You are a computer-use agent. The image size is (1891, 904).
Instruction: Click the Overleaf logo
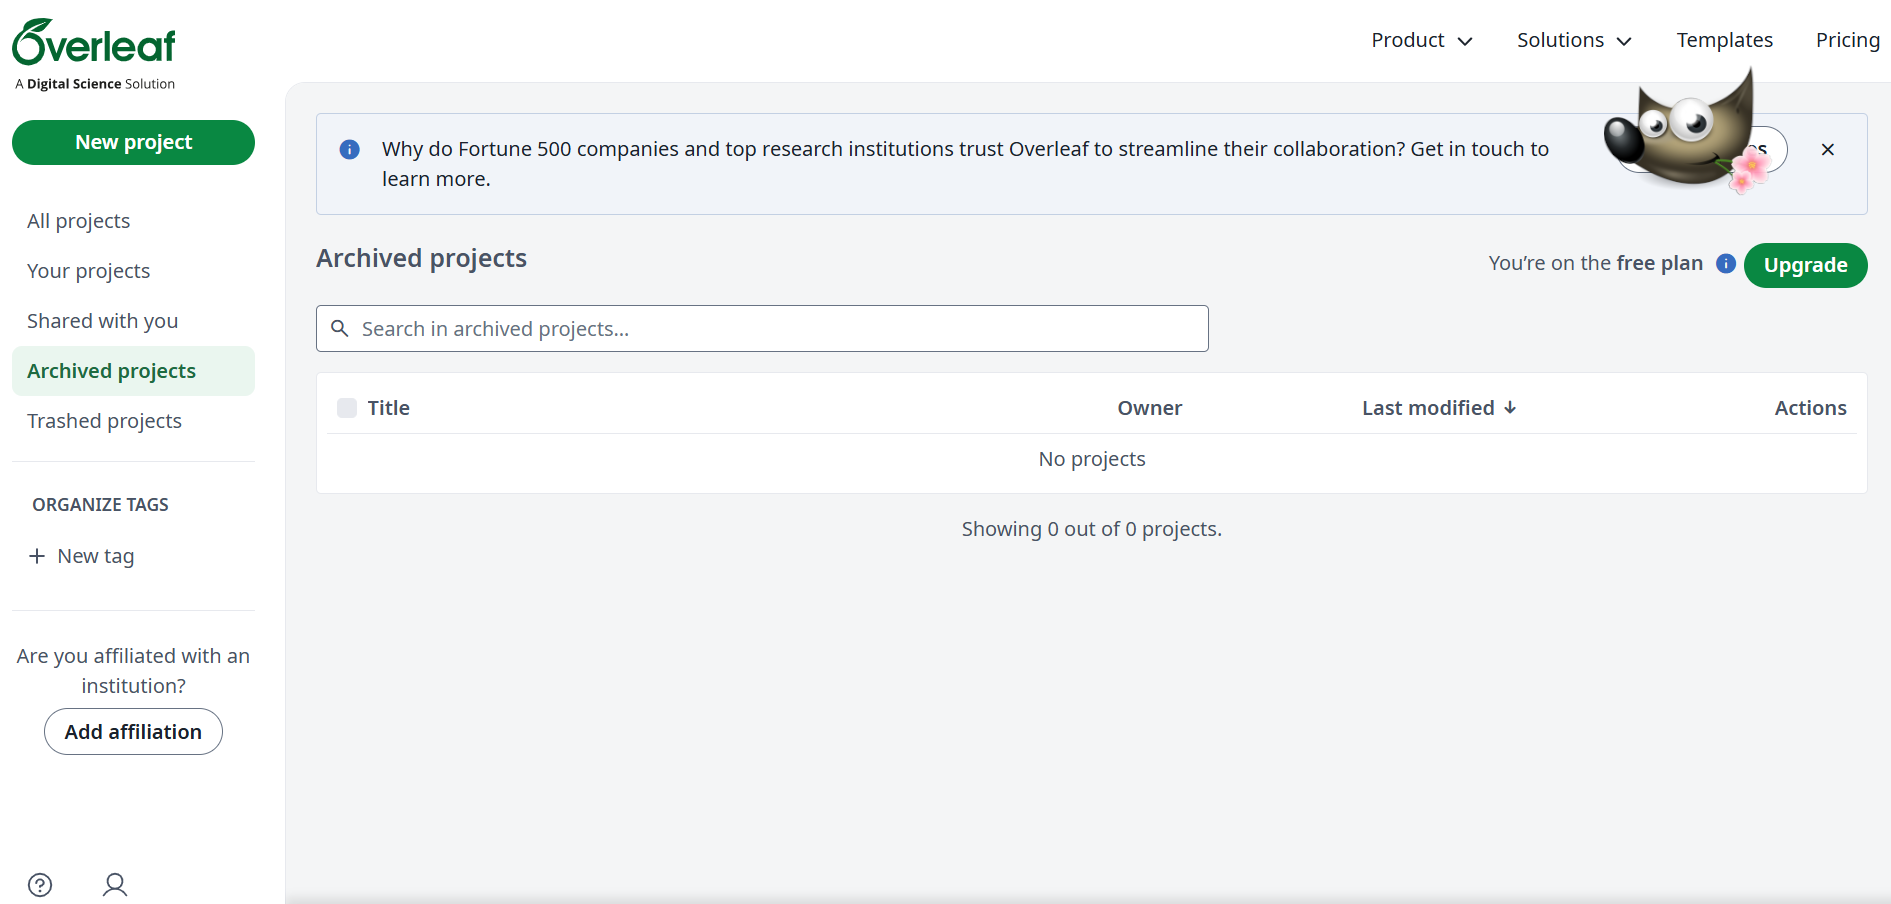pyautogui.click(x=94, y=43)
